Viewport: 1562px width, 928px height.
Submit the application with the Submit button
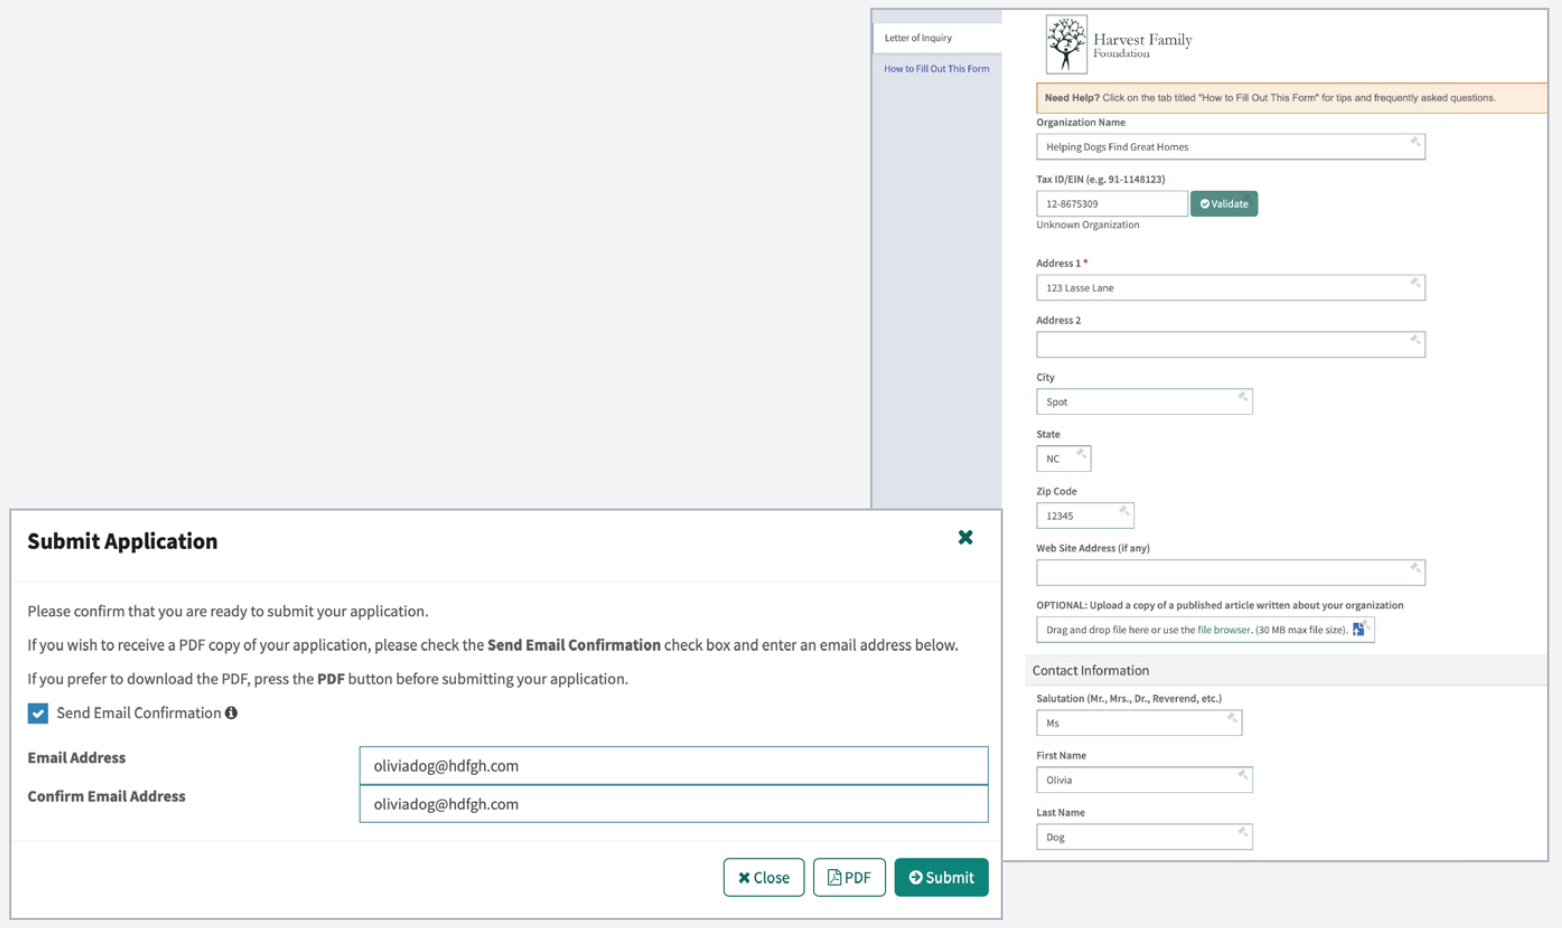941,877
